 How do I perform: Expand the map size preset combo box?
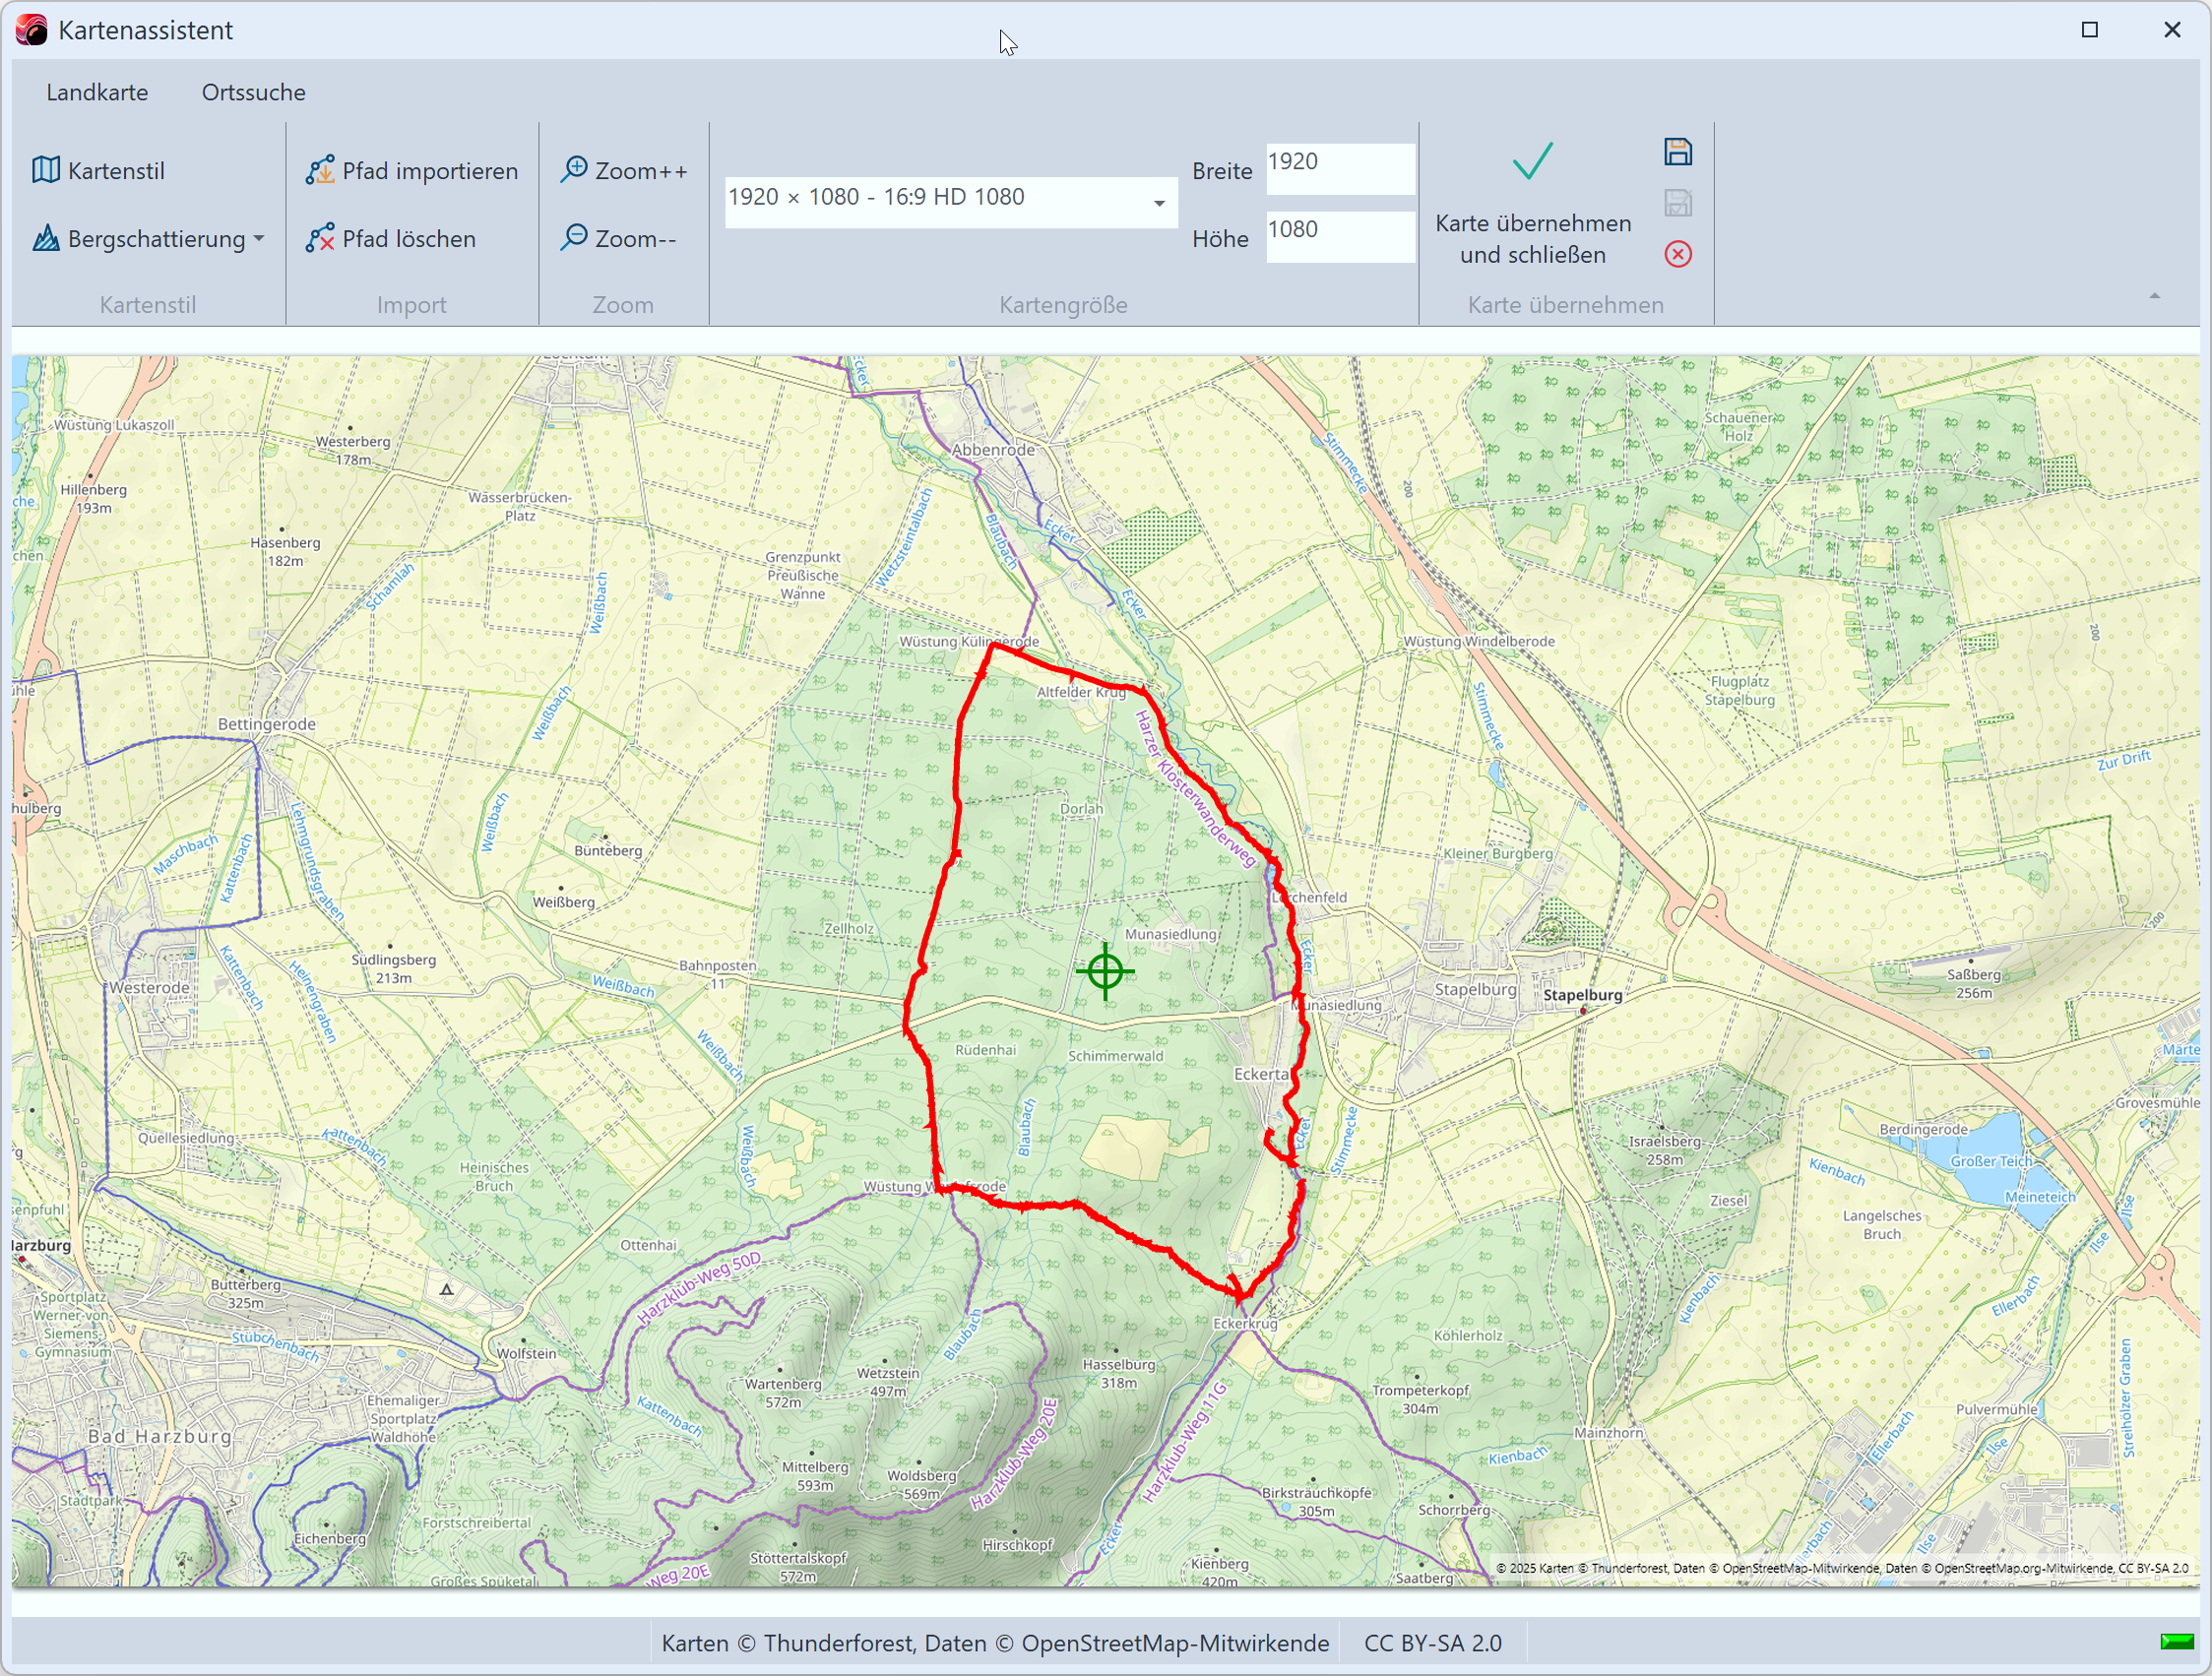pyautogui.click(x=1158, y=203)
